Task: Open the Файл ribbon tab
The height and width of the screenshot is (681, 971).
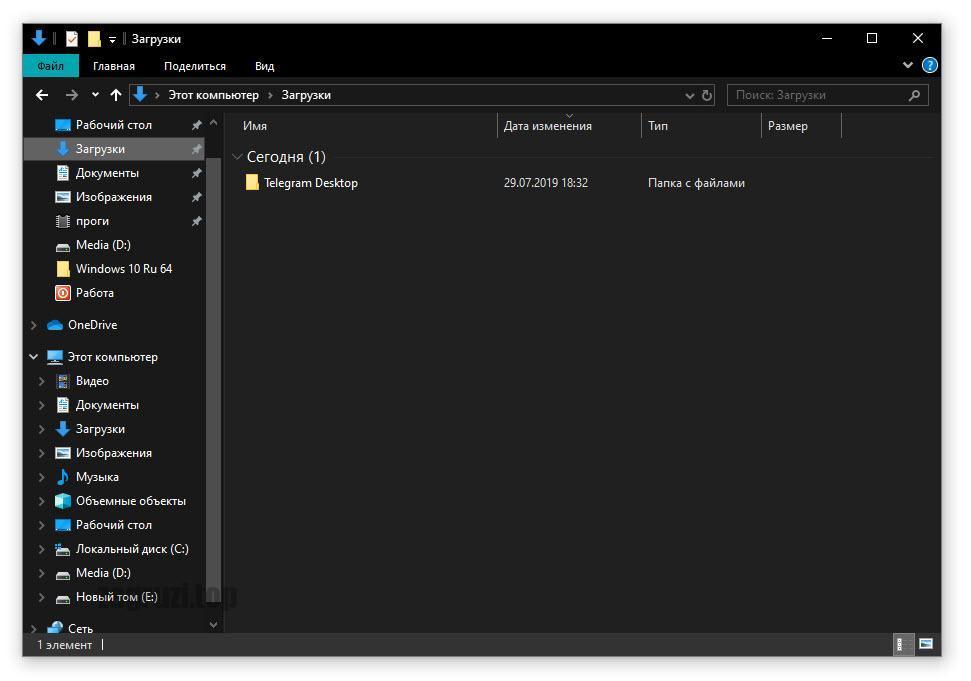Action: (x=51, y=66)
